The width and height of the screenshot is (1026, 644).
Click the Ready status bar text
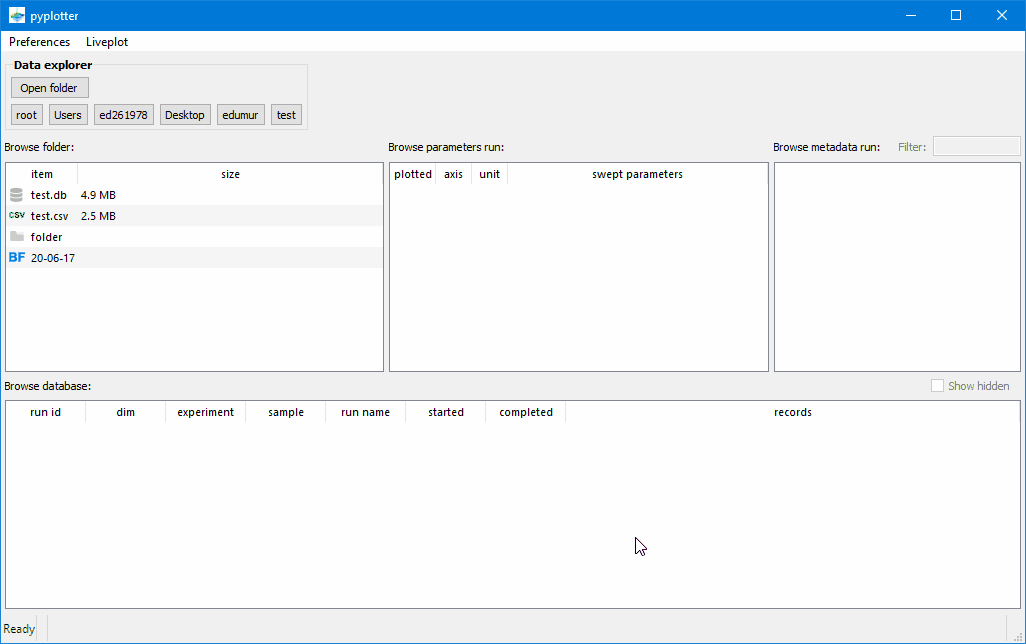pyautogui.click(x=19, y=629)
